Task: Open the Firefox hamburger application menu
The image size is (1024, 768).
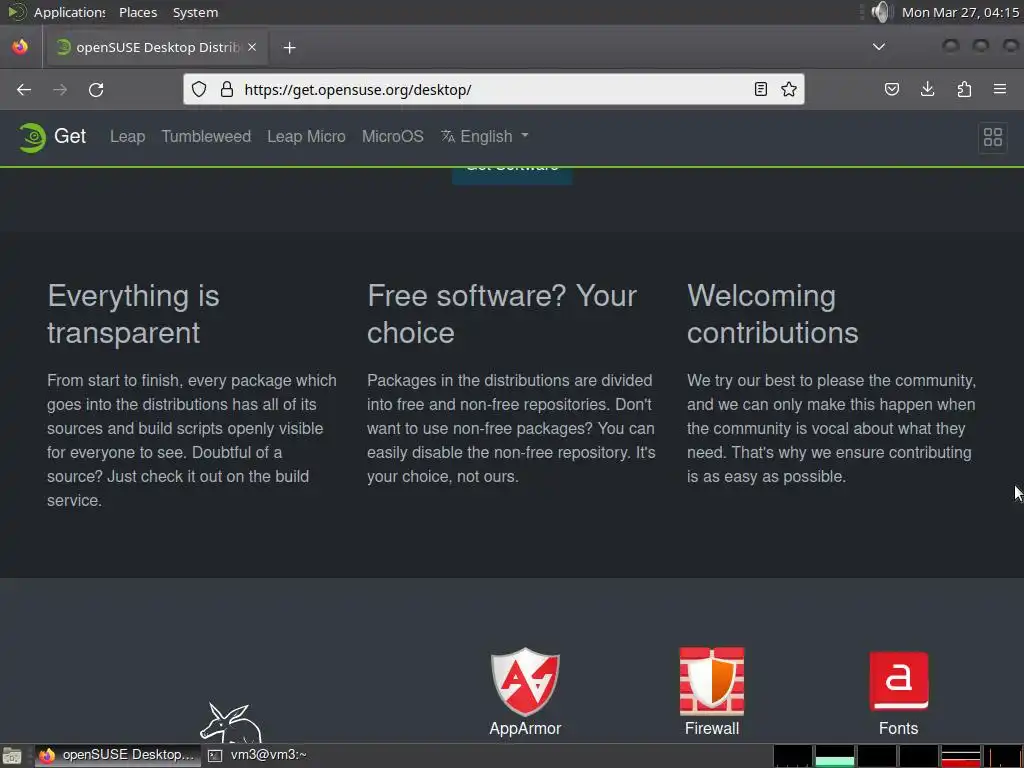Action: [x=1000, y=89]
